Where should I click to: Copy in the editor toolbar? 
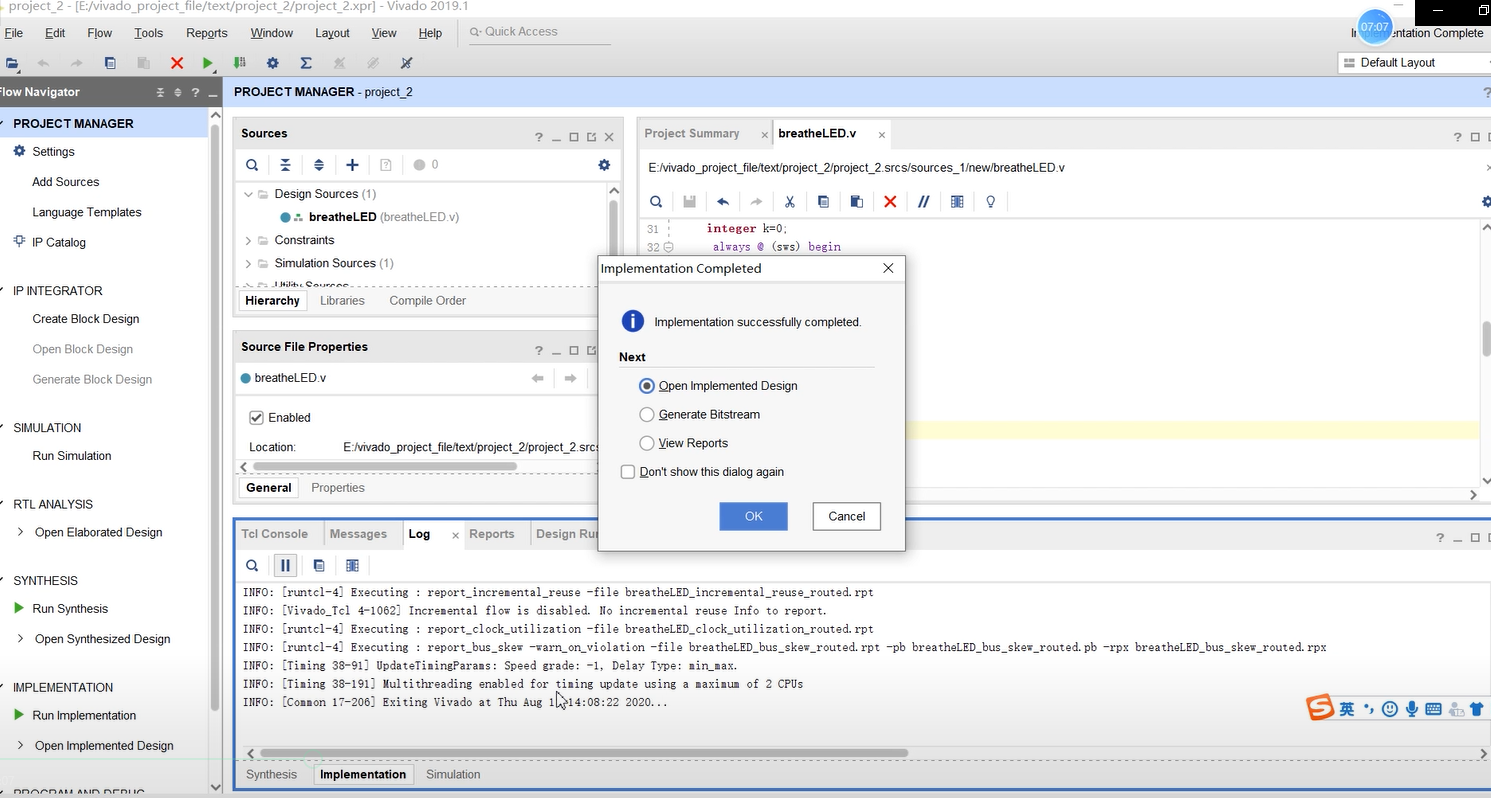pyautogui.click(x=823, y=202)
